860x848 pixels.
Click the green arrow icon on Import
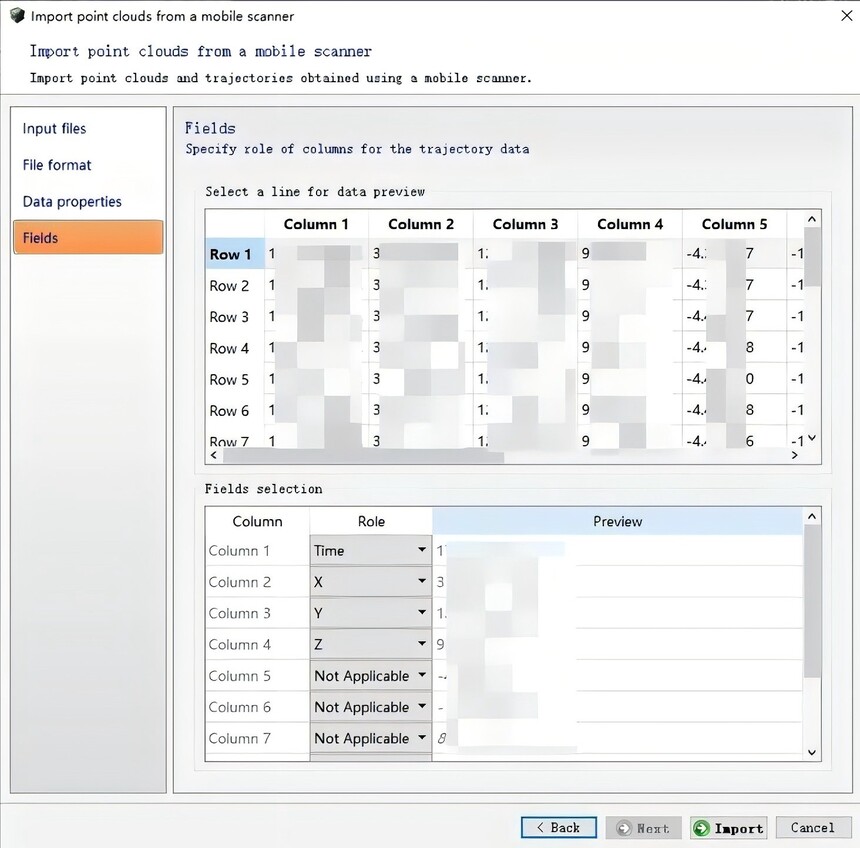tap(701, 828)
